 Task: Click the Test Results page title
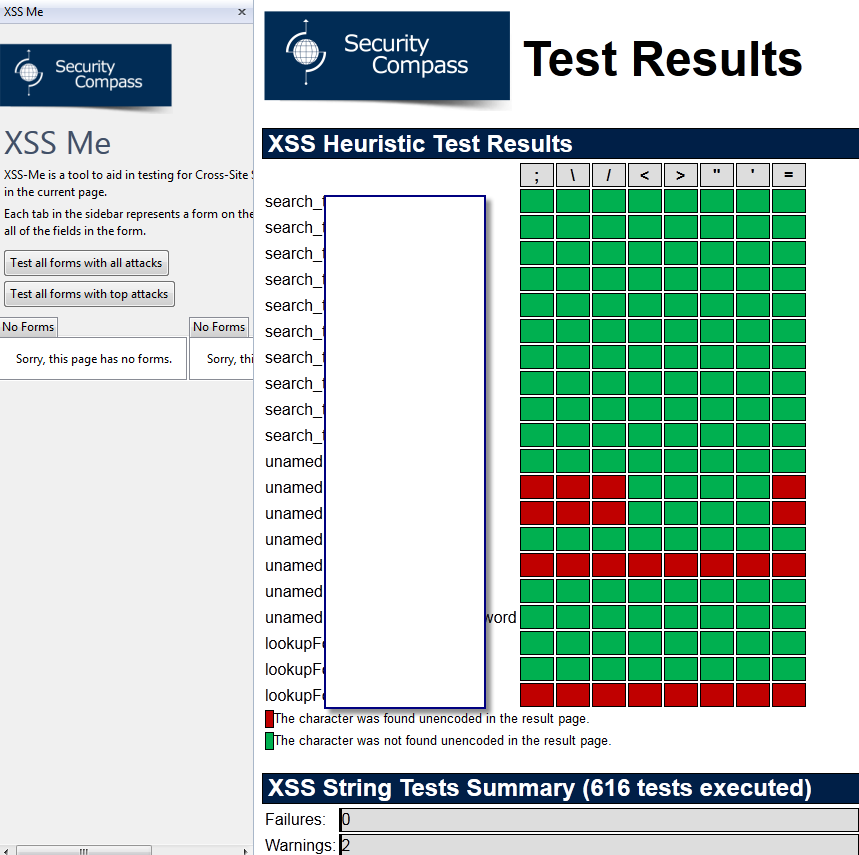[x=662, y=59]
